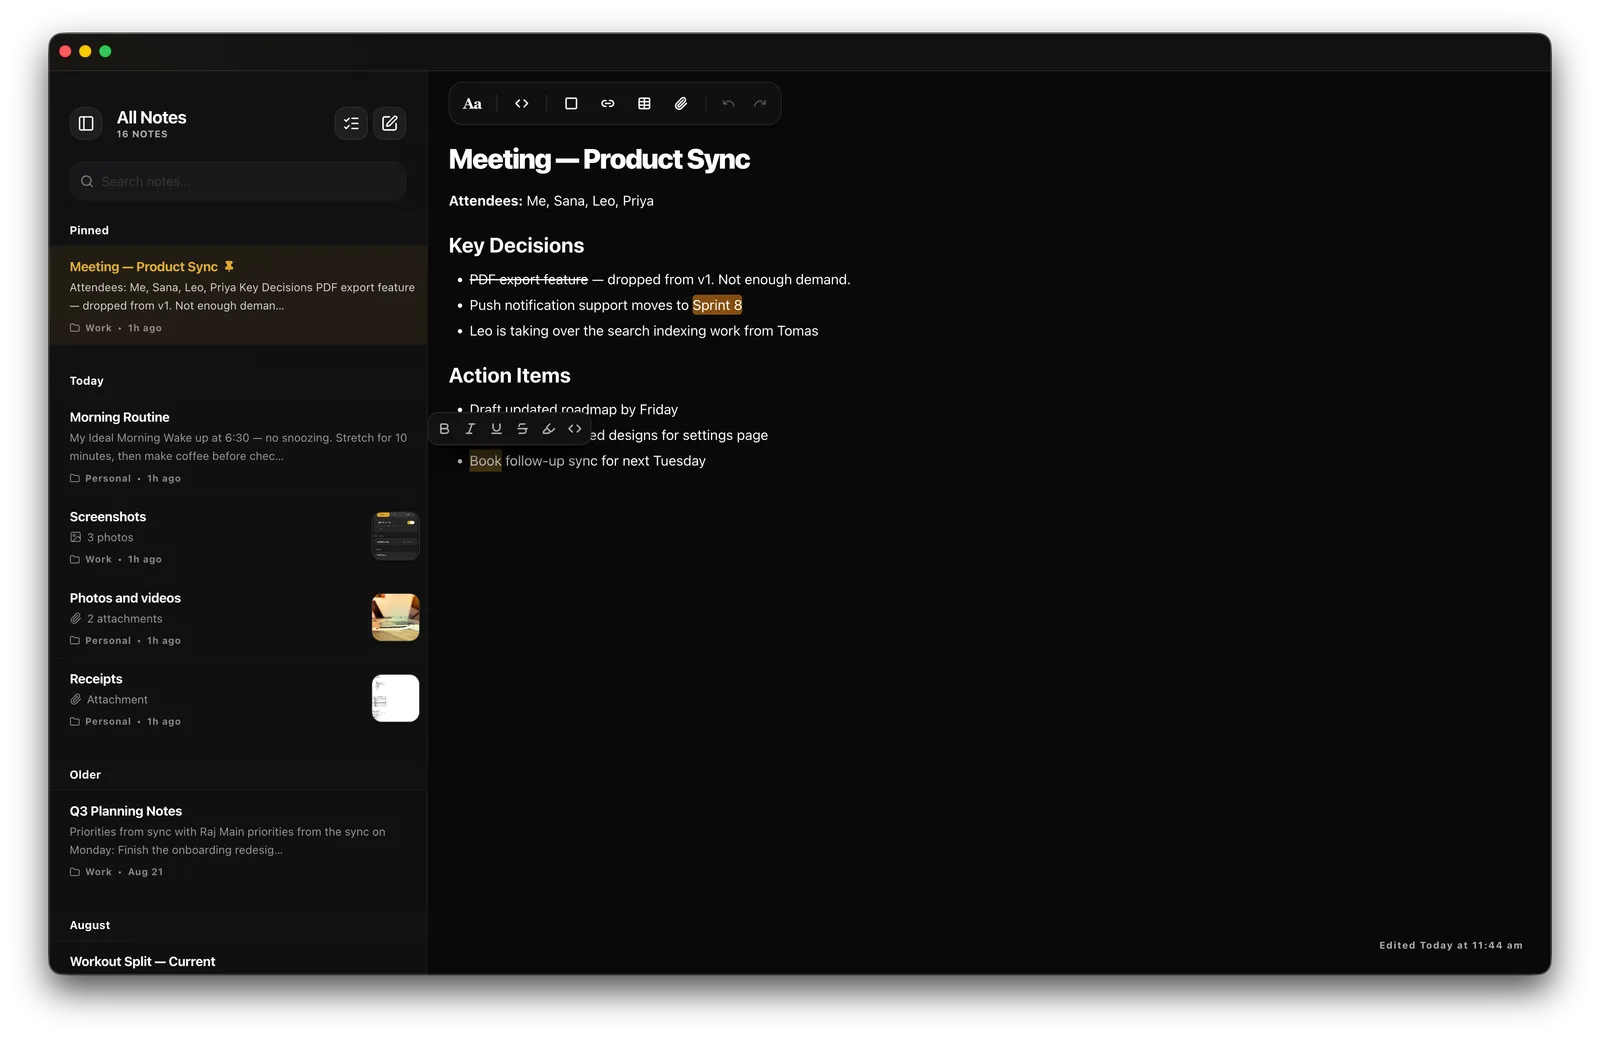Open the Aa text style menu

[472, 104]
